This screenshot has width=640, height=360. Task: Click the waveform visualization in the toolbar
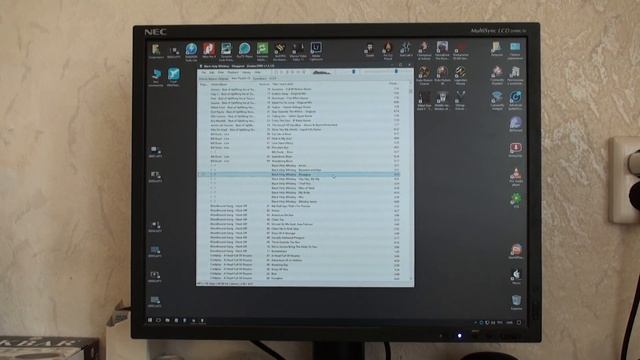(x=322, y=73)
